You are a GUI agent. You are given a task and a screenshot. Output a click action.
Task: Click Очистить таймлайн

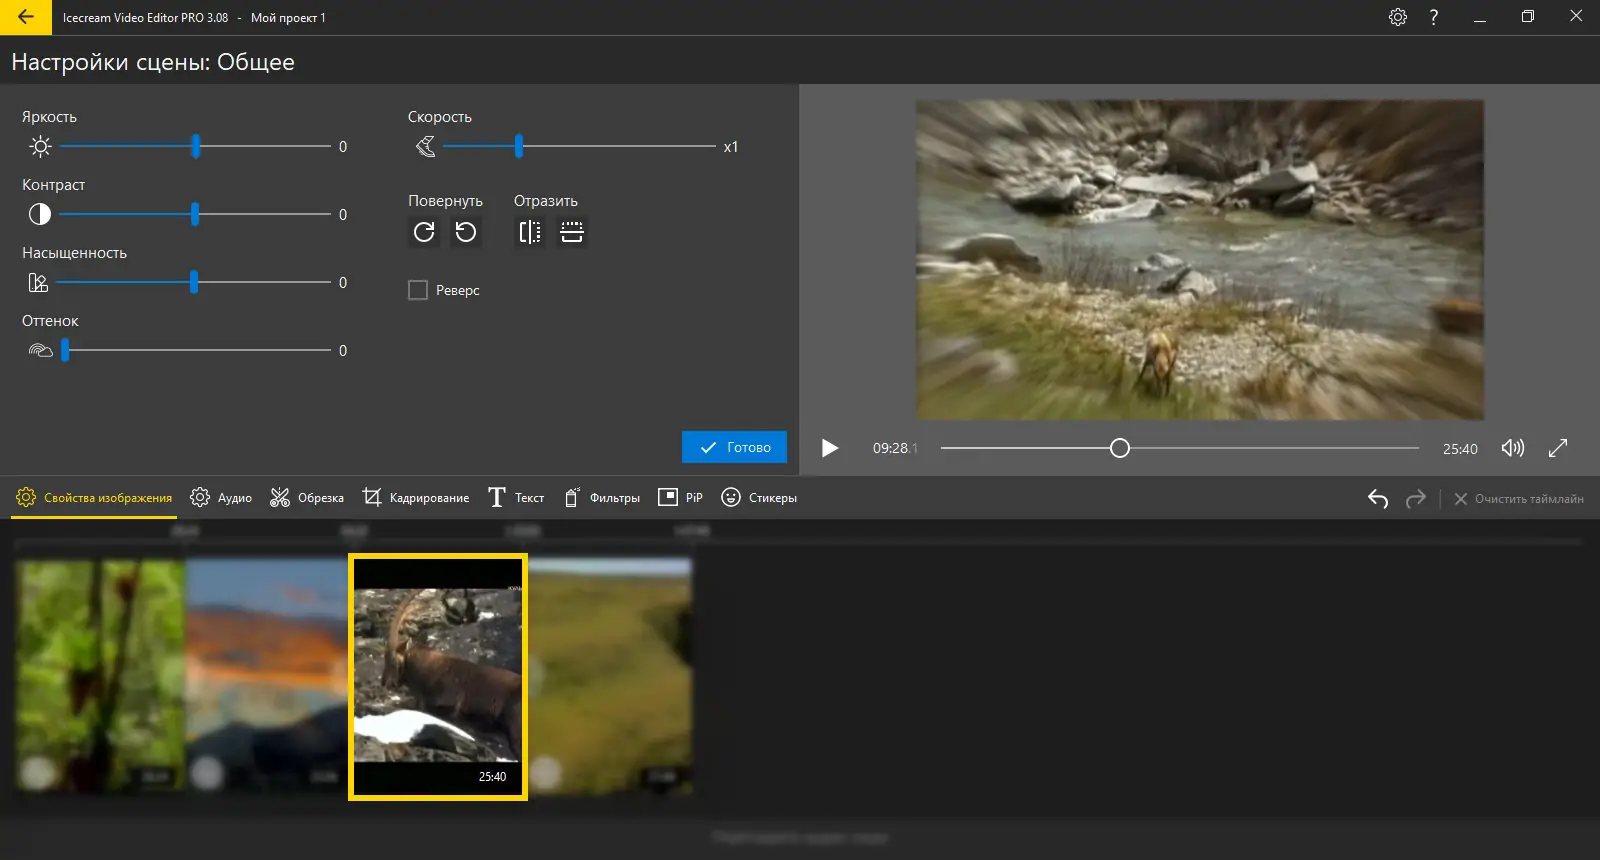click(1518, 498)
